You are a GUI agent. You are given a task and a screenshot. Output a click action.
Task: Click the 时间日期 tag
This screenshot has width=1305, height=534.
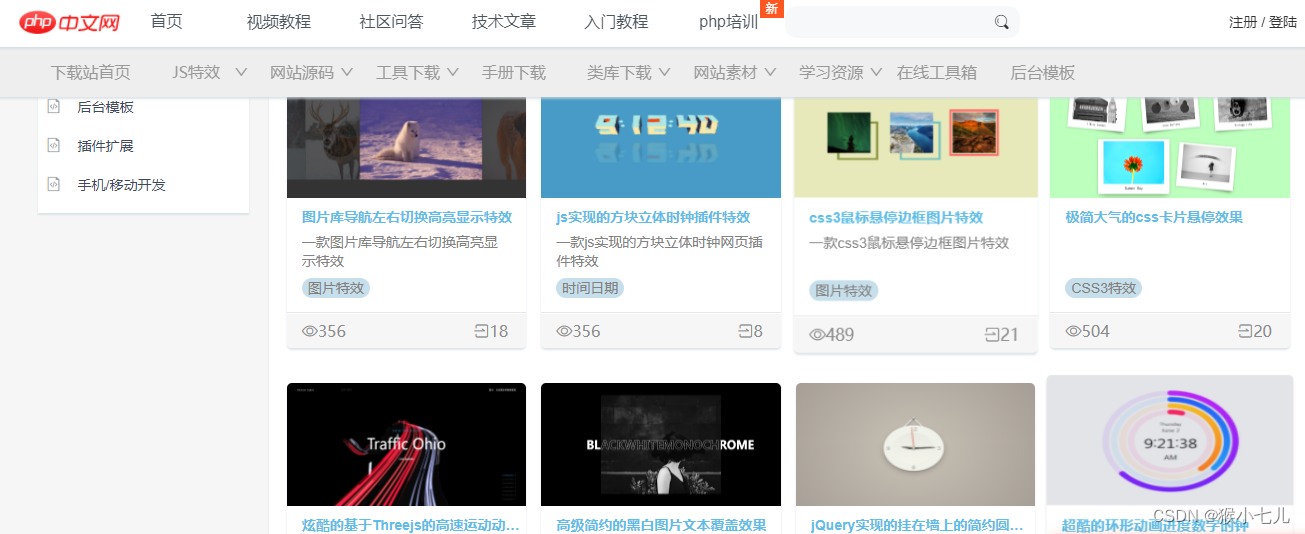(590, 288)
